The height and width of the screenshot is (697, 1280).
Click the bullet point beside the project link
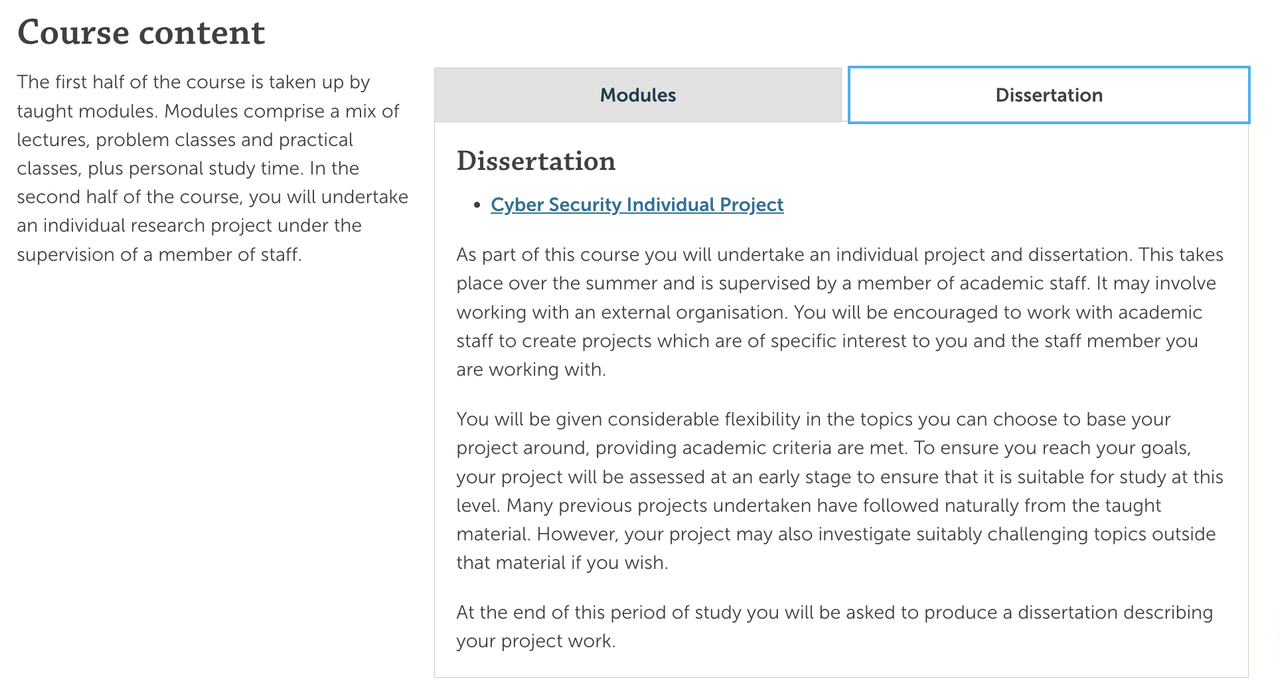pos(477,205)
